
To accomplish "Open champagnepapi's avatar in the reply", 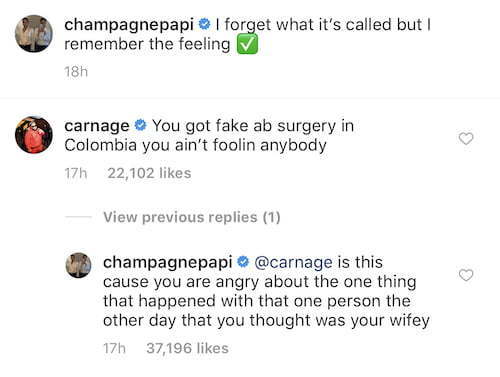I will pos(78,265).
